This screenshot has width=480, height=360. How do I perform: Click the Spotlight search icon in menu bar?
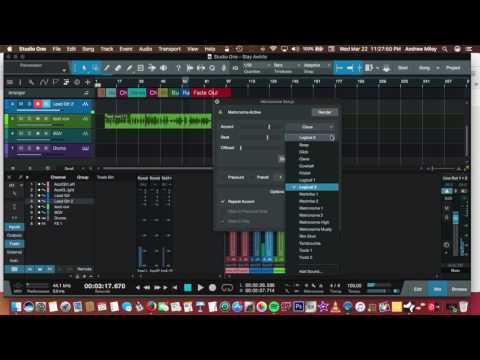coord(445,49)
